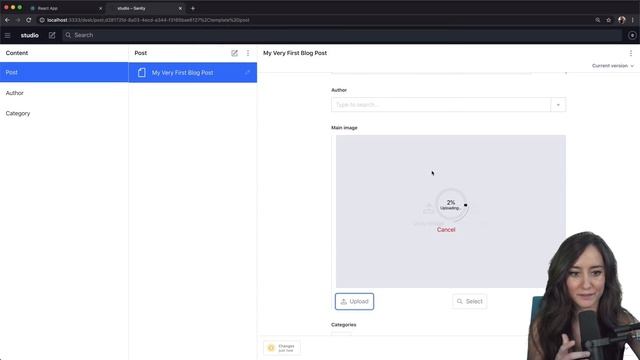
Task: Bookmark this page with star icon
Action: coord(609,20)
